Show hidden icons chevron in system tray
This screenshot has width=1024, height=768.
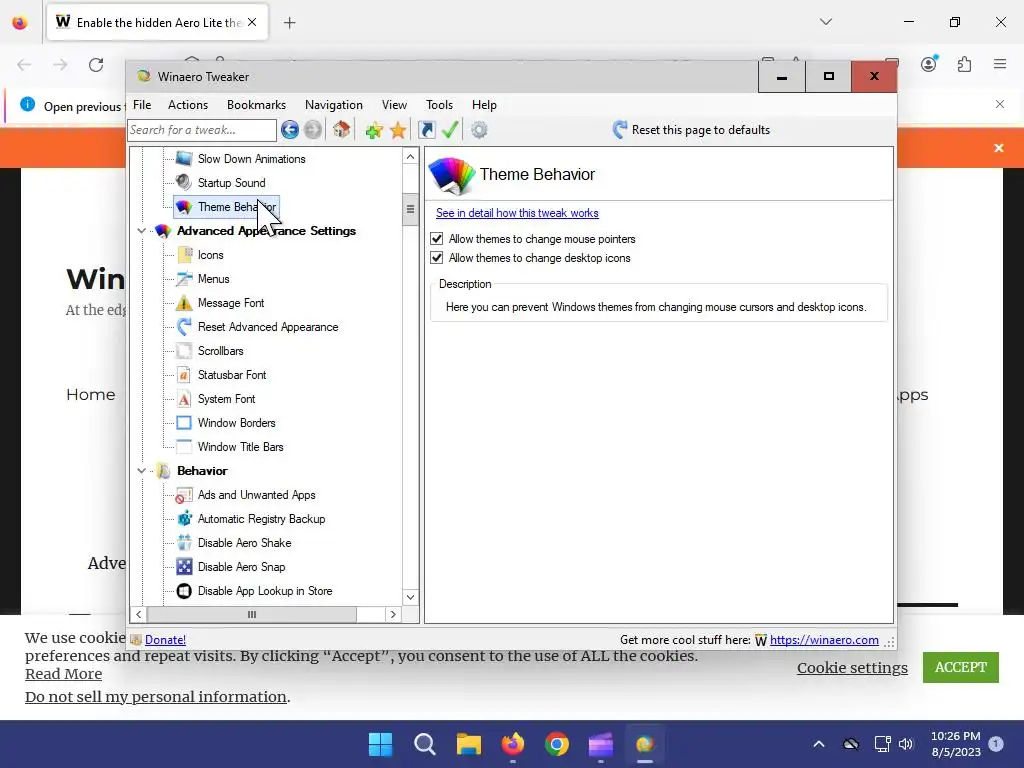tap(818, 744)
